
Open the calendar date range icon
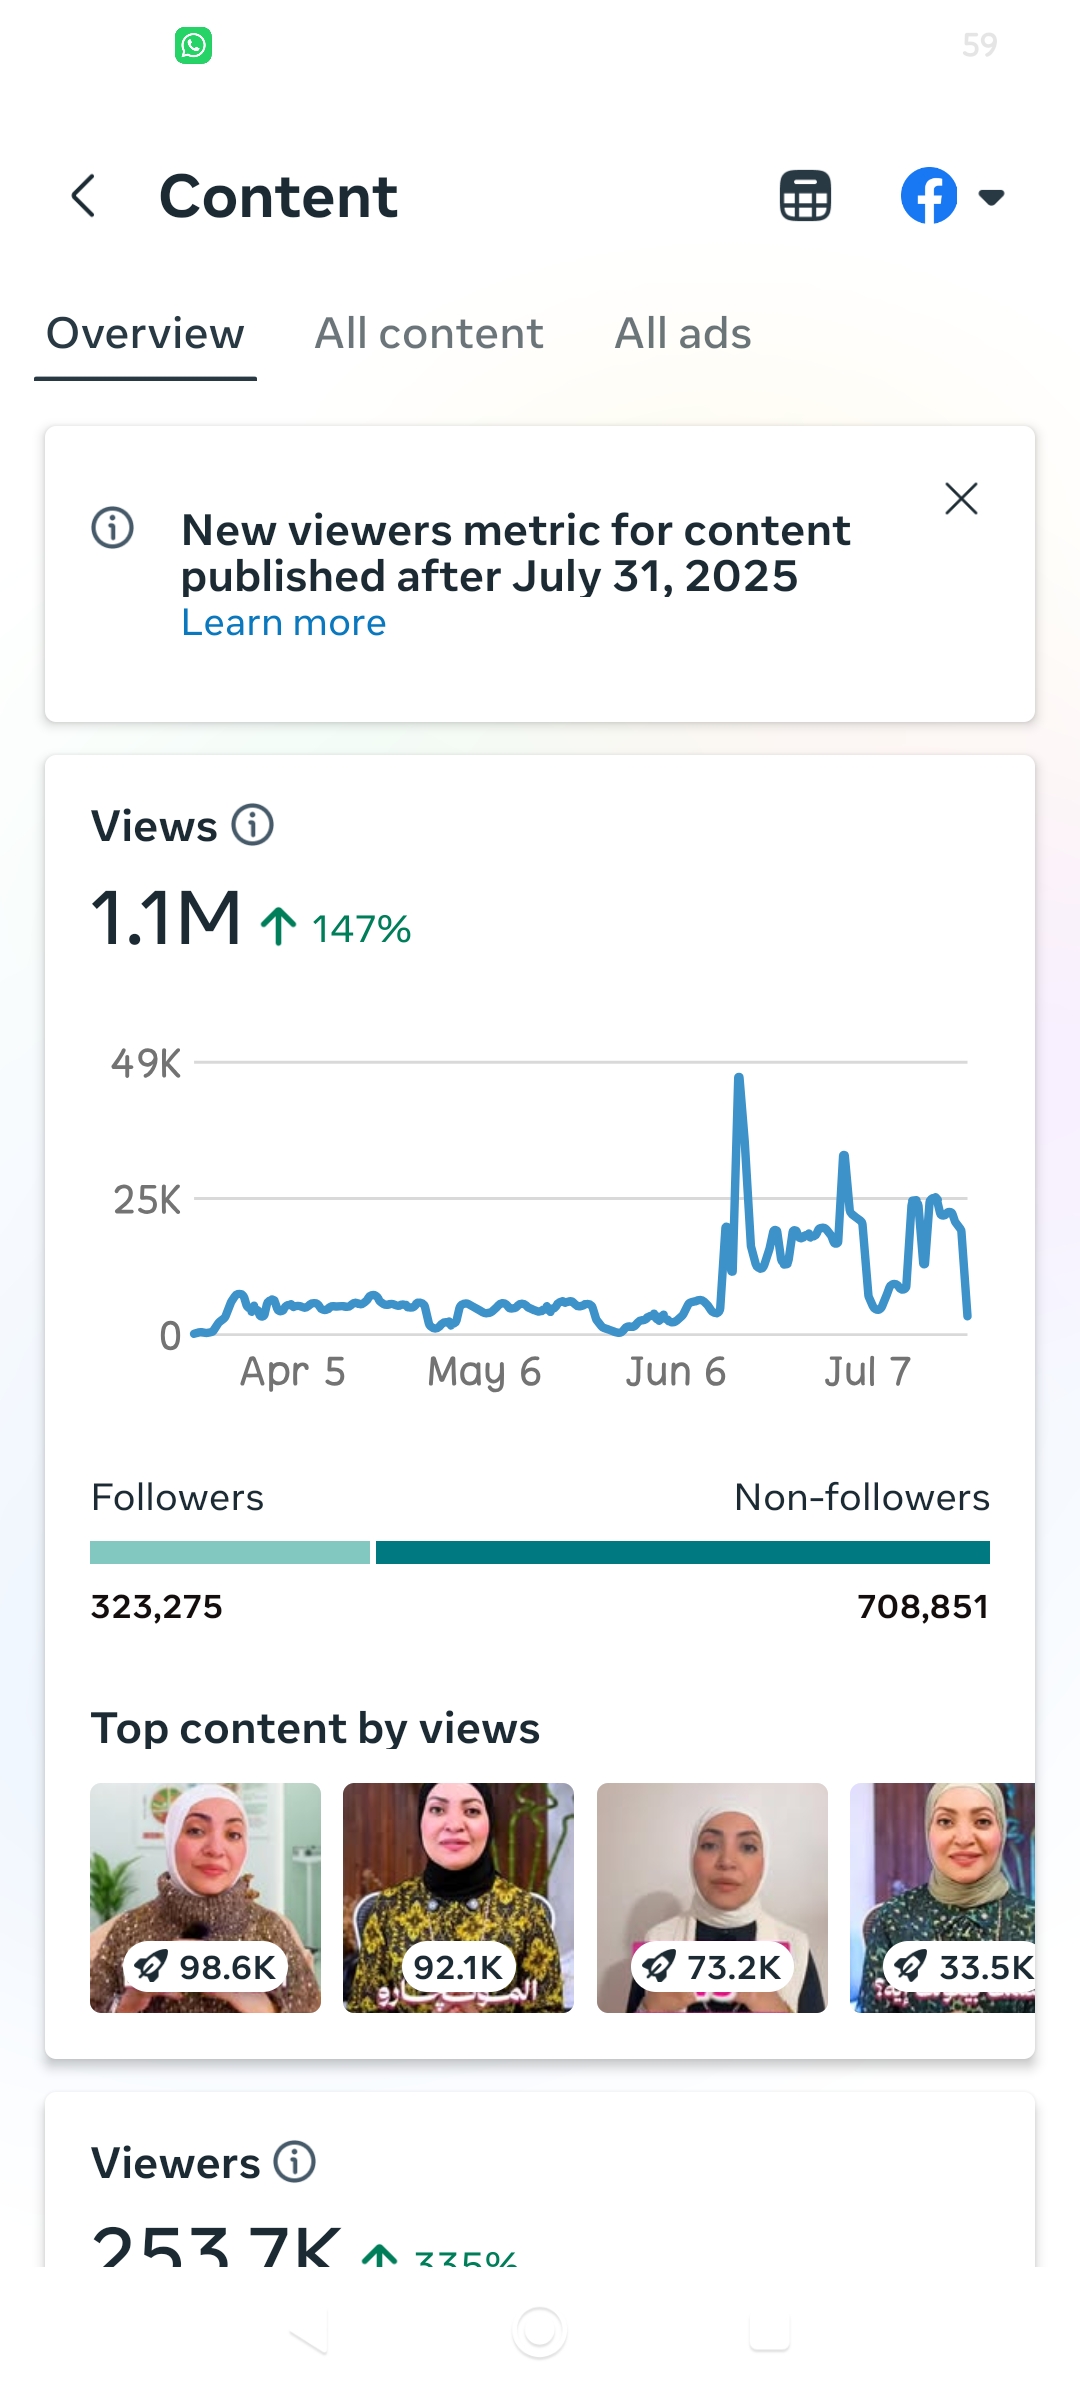[x=805, y=195]
